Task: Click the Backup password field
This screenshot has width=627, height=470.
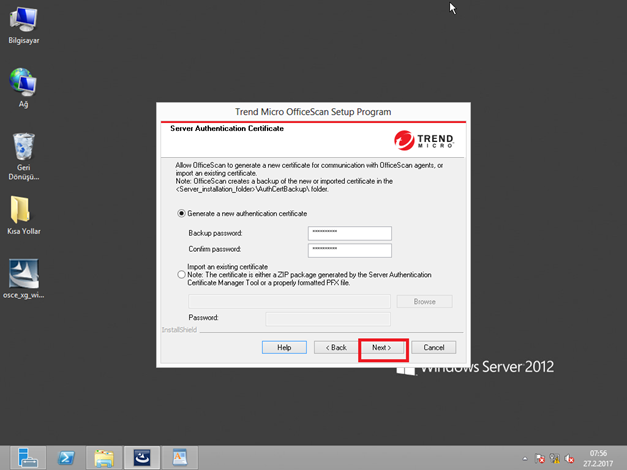Action: pos(349,233)
